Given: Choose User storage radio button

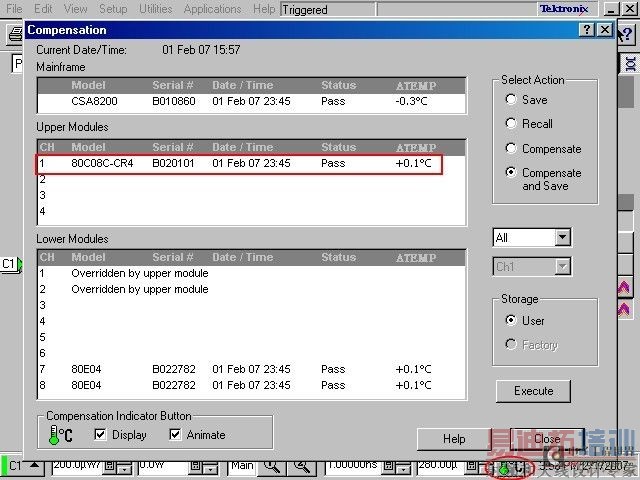Looking at the screenshot, I should coord(511,320).
